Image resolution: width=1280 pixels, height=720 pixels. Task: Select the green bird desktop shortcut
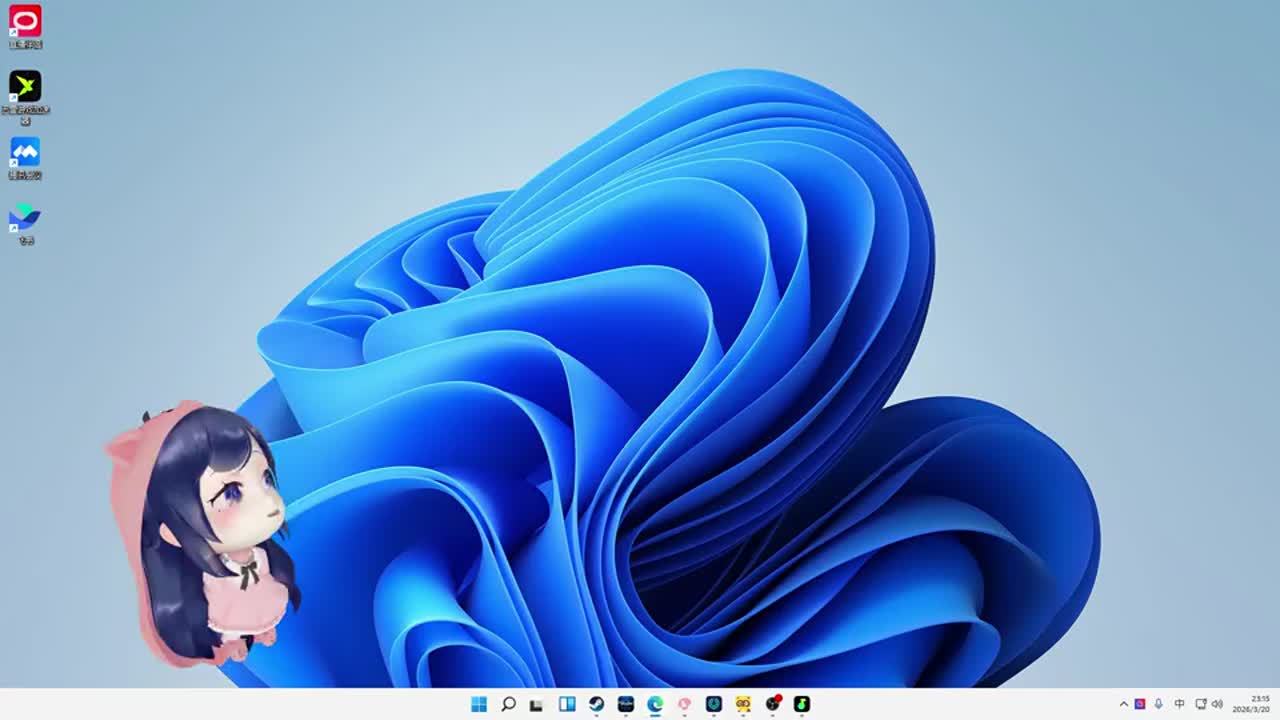(x=25, y=87)
